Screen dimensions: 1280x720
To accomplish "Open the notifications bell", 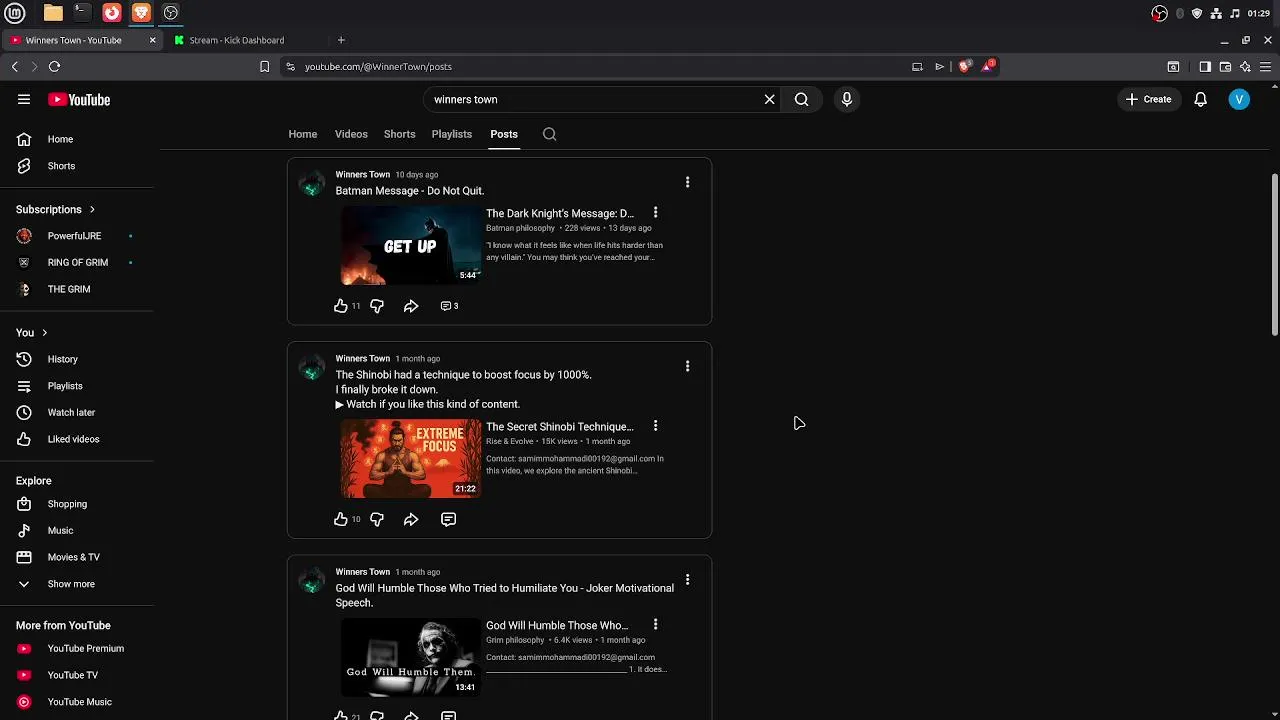I will tap(1200, 99).
